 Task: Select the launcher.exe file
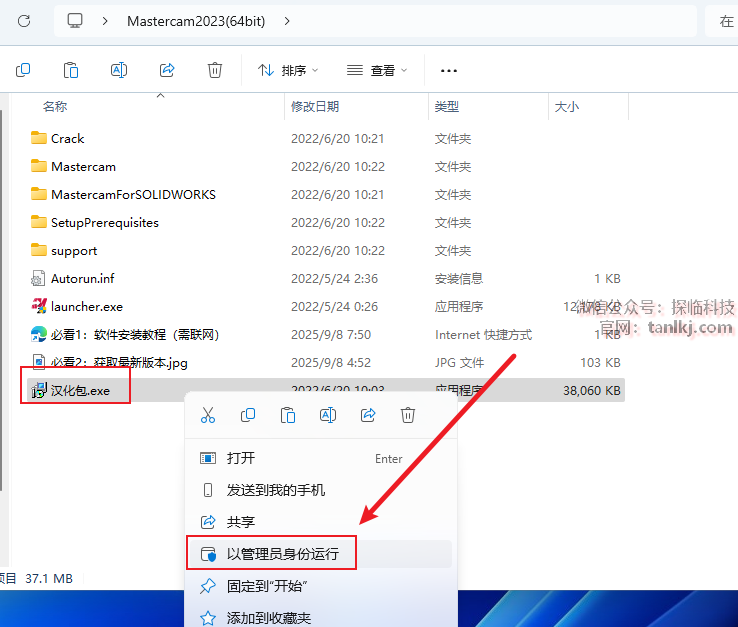pos(86,307)
